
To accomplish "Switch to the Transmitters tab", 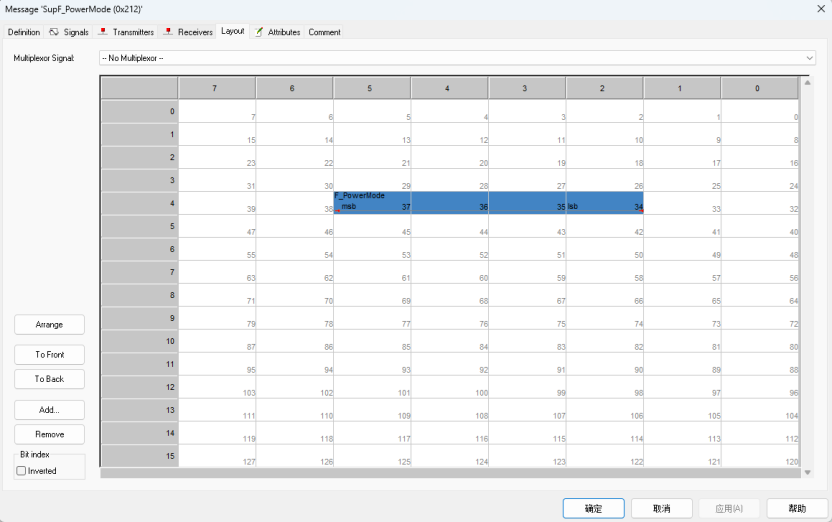I will (127, 32).
